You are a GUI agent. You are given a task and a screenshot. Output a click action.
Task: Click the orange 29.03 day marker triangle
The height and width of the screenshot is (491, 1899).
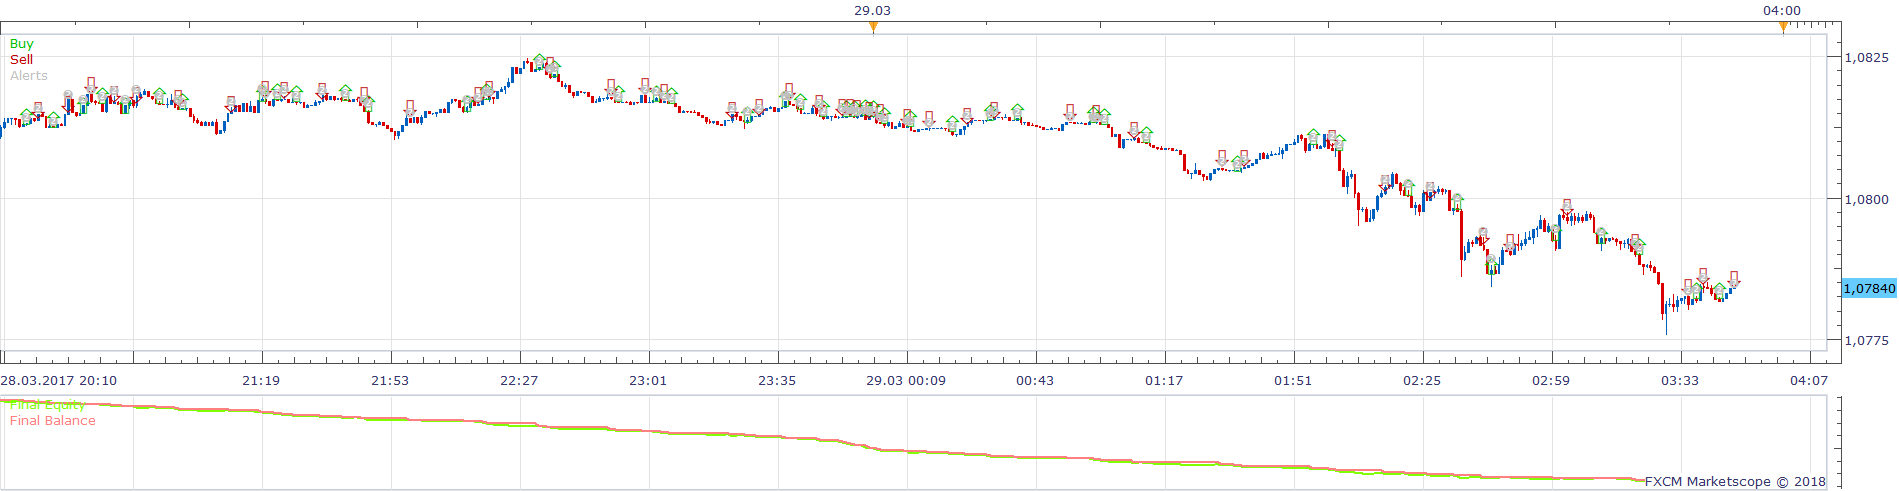(x=873, y=27)
